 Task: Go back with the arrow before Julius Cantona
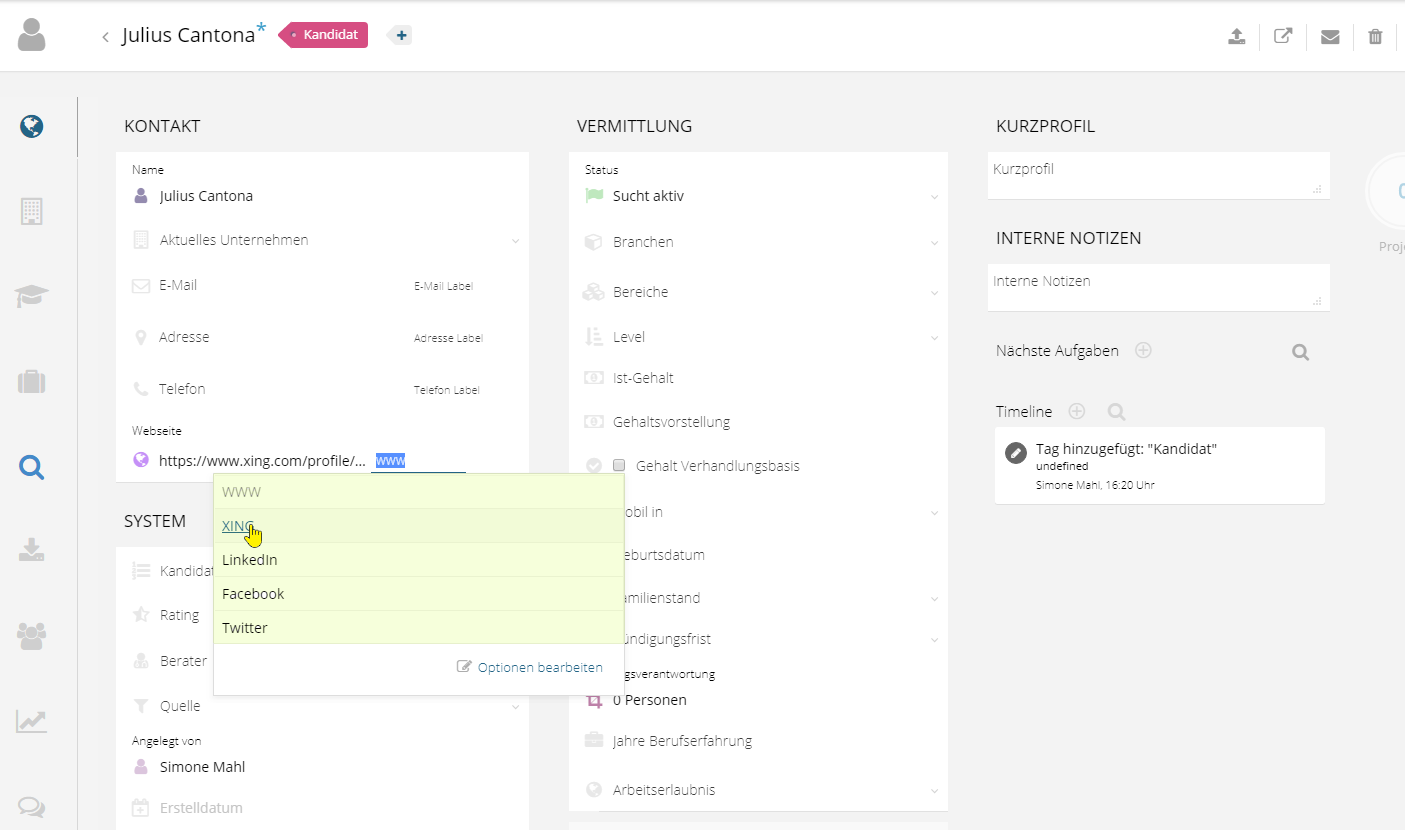pos(105,37)
